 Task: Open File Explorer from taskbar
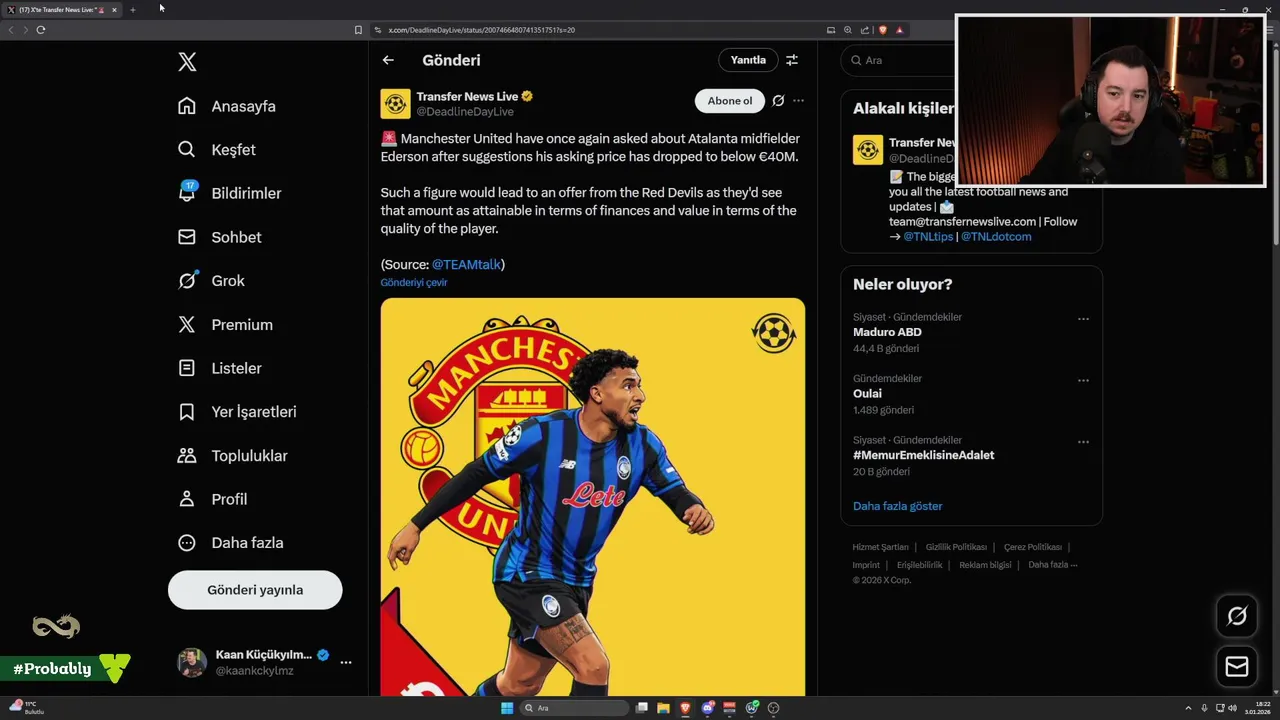click(x=663, y=708)
